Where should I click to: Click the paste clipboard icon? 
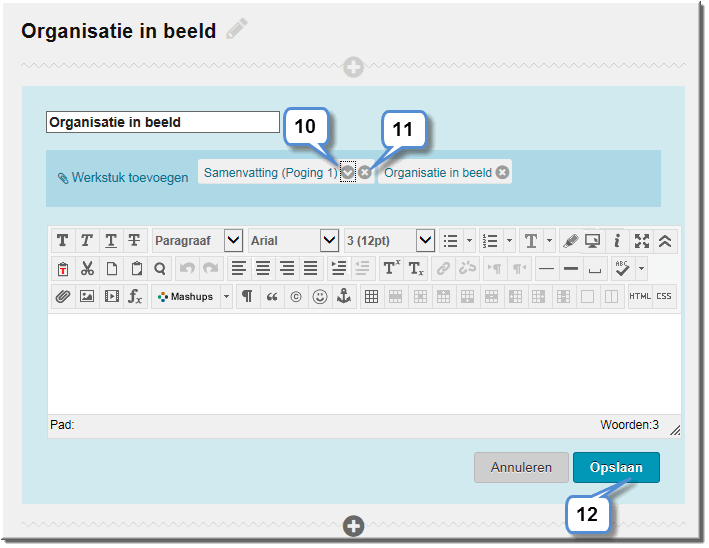click(136, 269)
